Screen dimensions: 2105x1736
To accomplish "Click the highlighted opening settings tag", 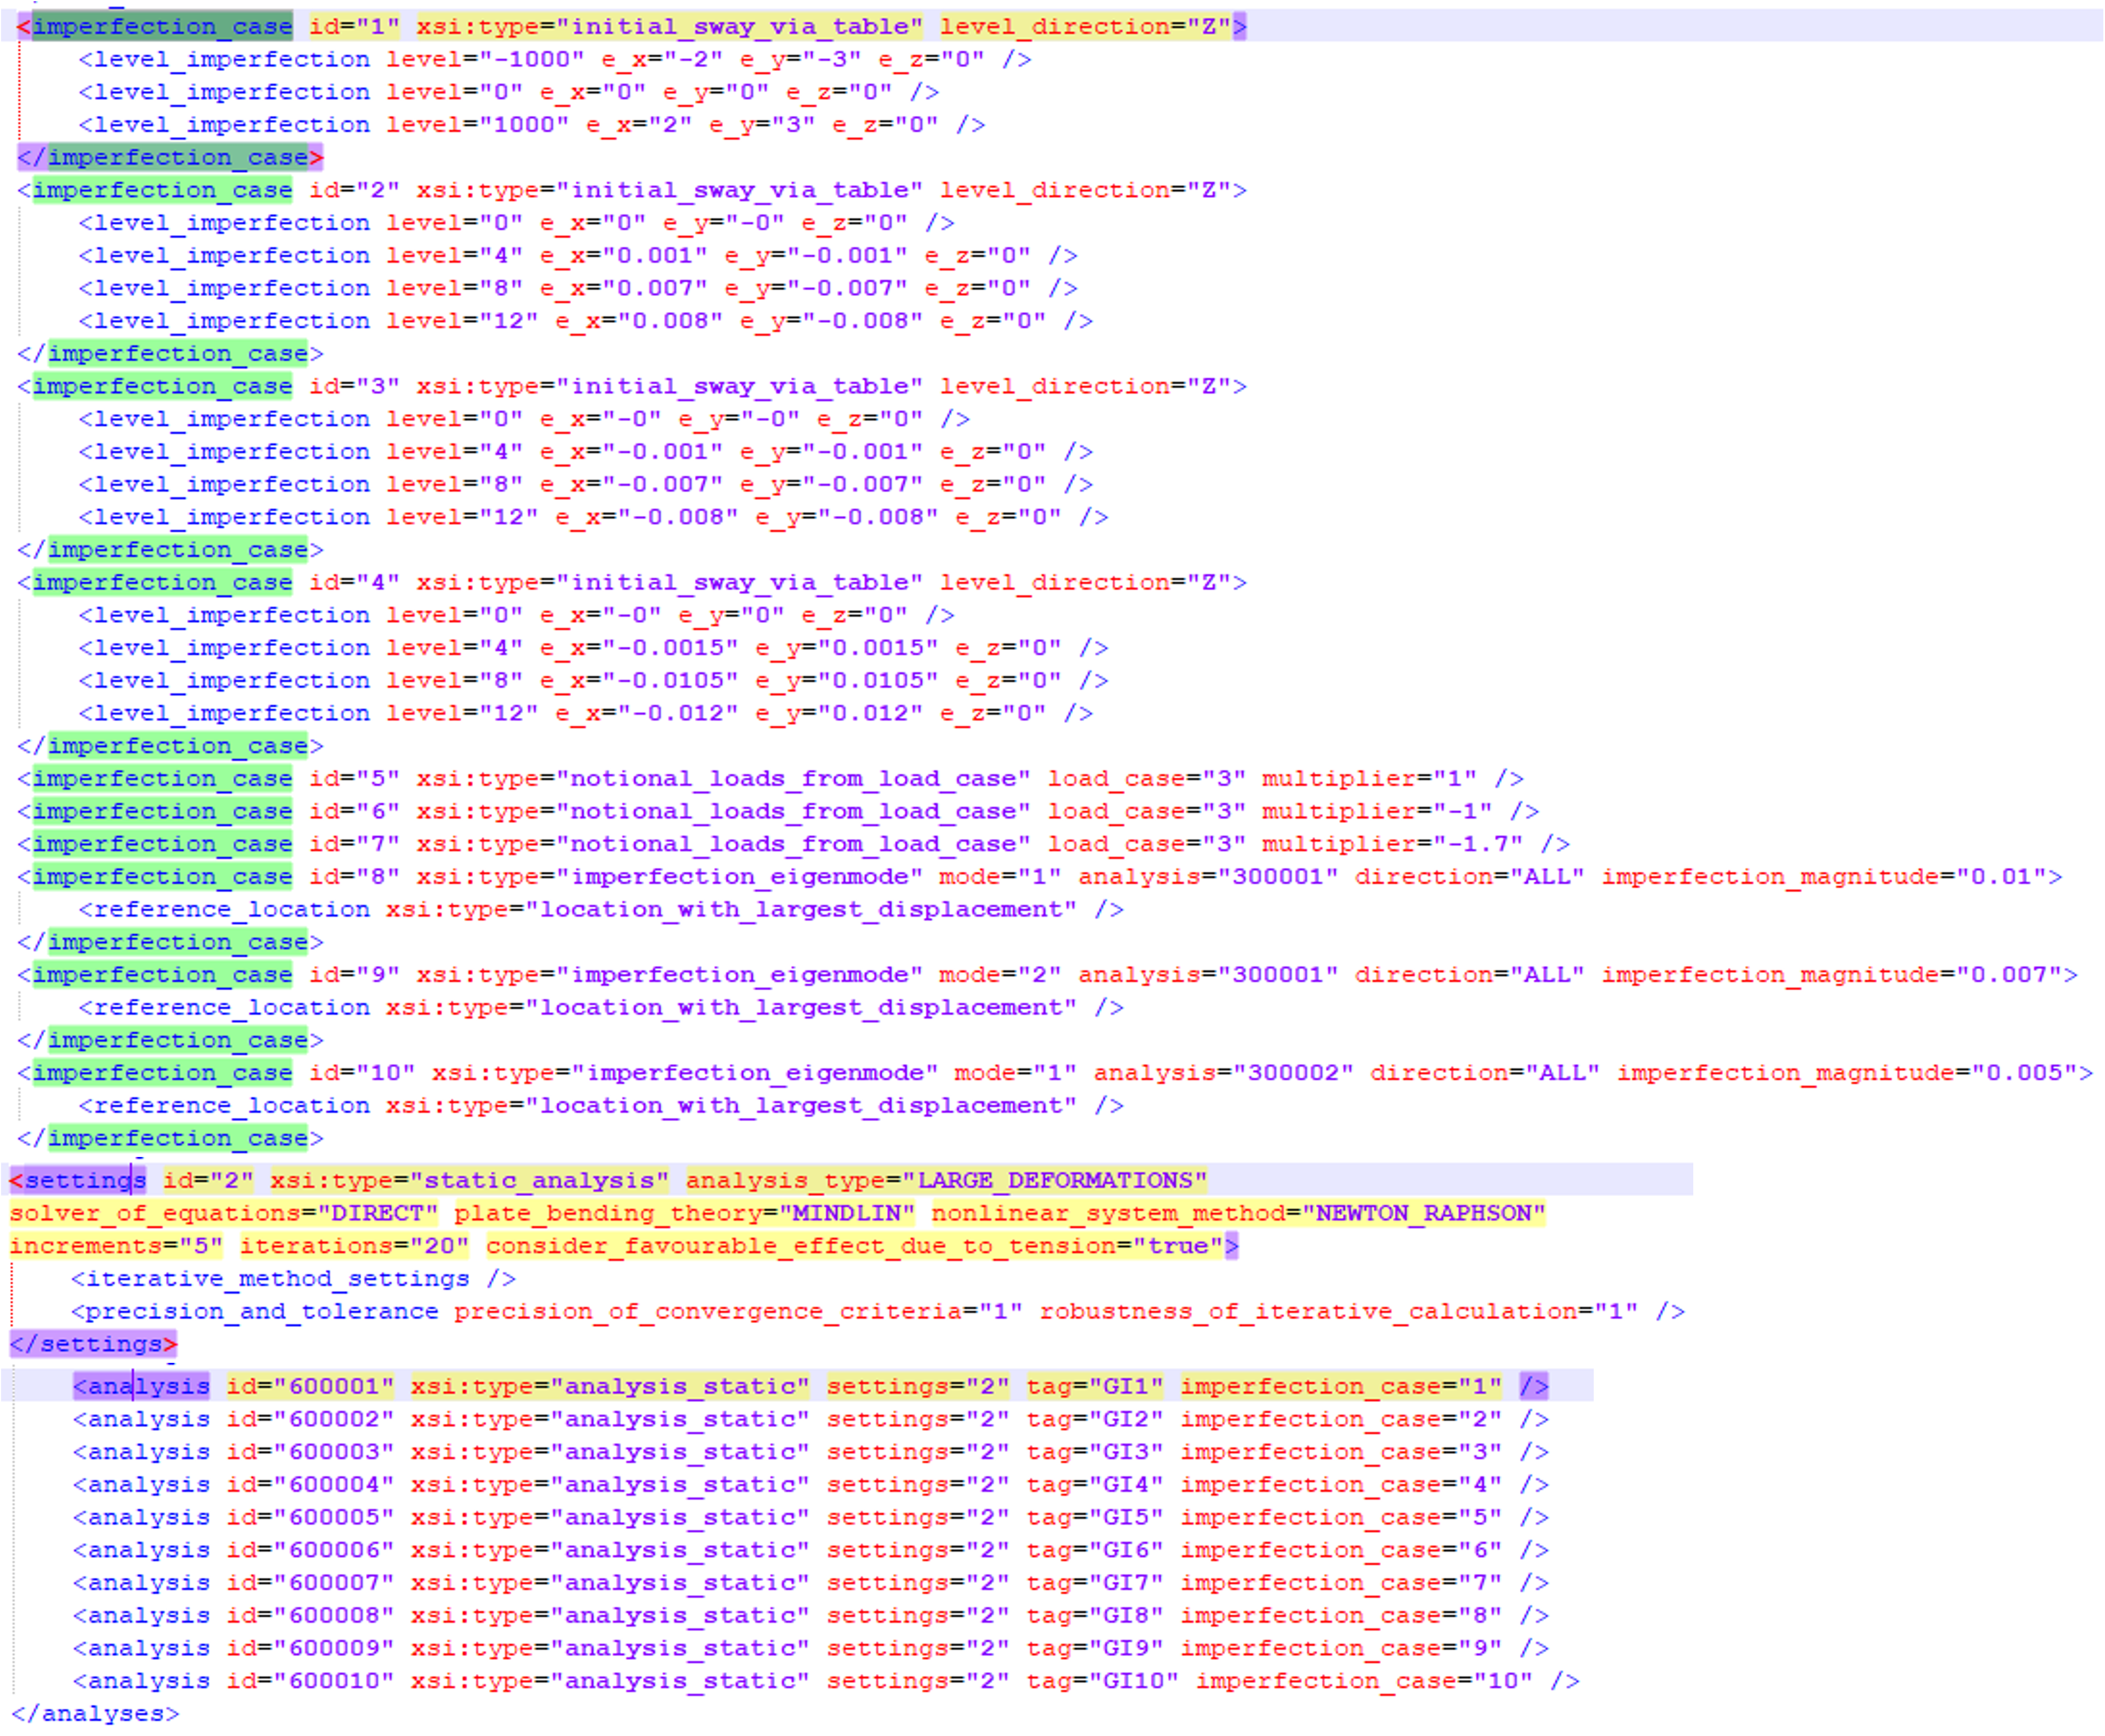I will click(78, 1180).
